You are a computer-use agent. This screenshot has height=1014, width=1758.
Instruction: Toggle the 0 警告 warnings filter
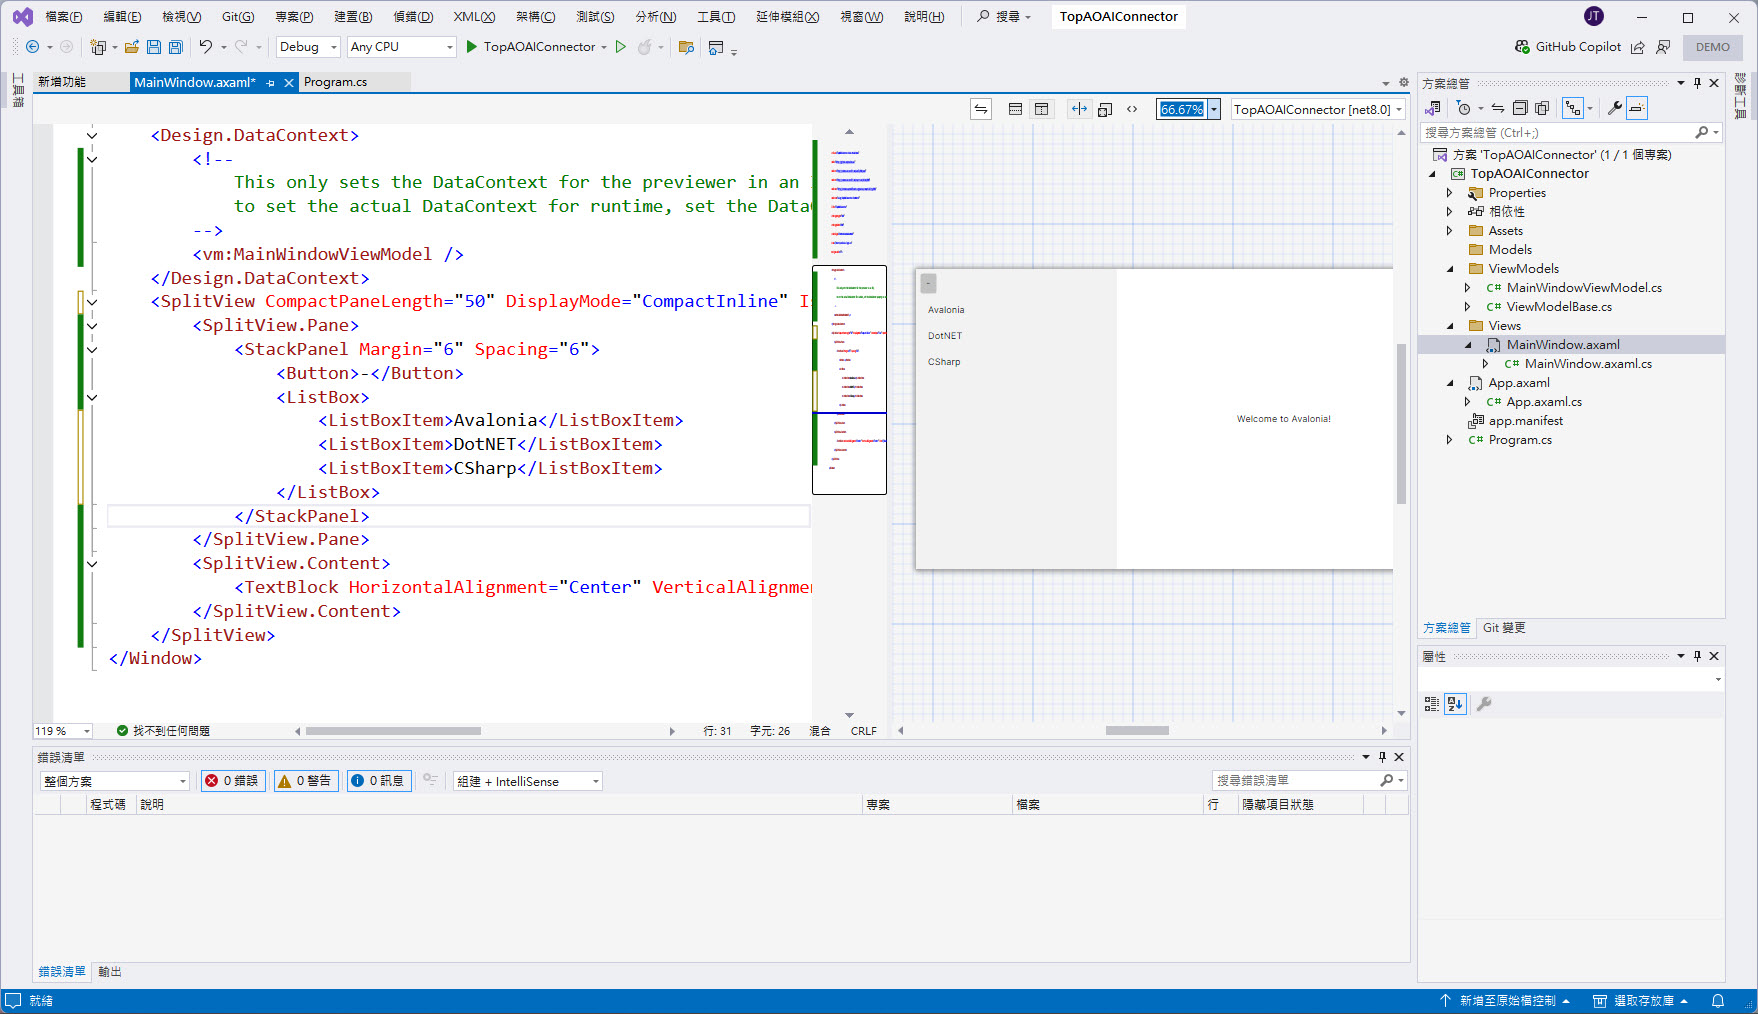click(306, 781)
